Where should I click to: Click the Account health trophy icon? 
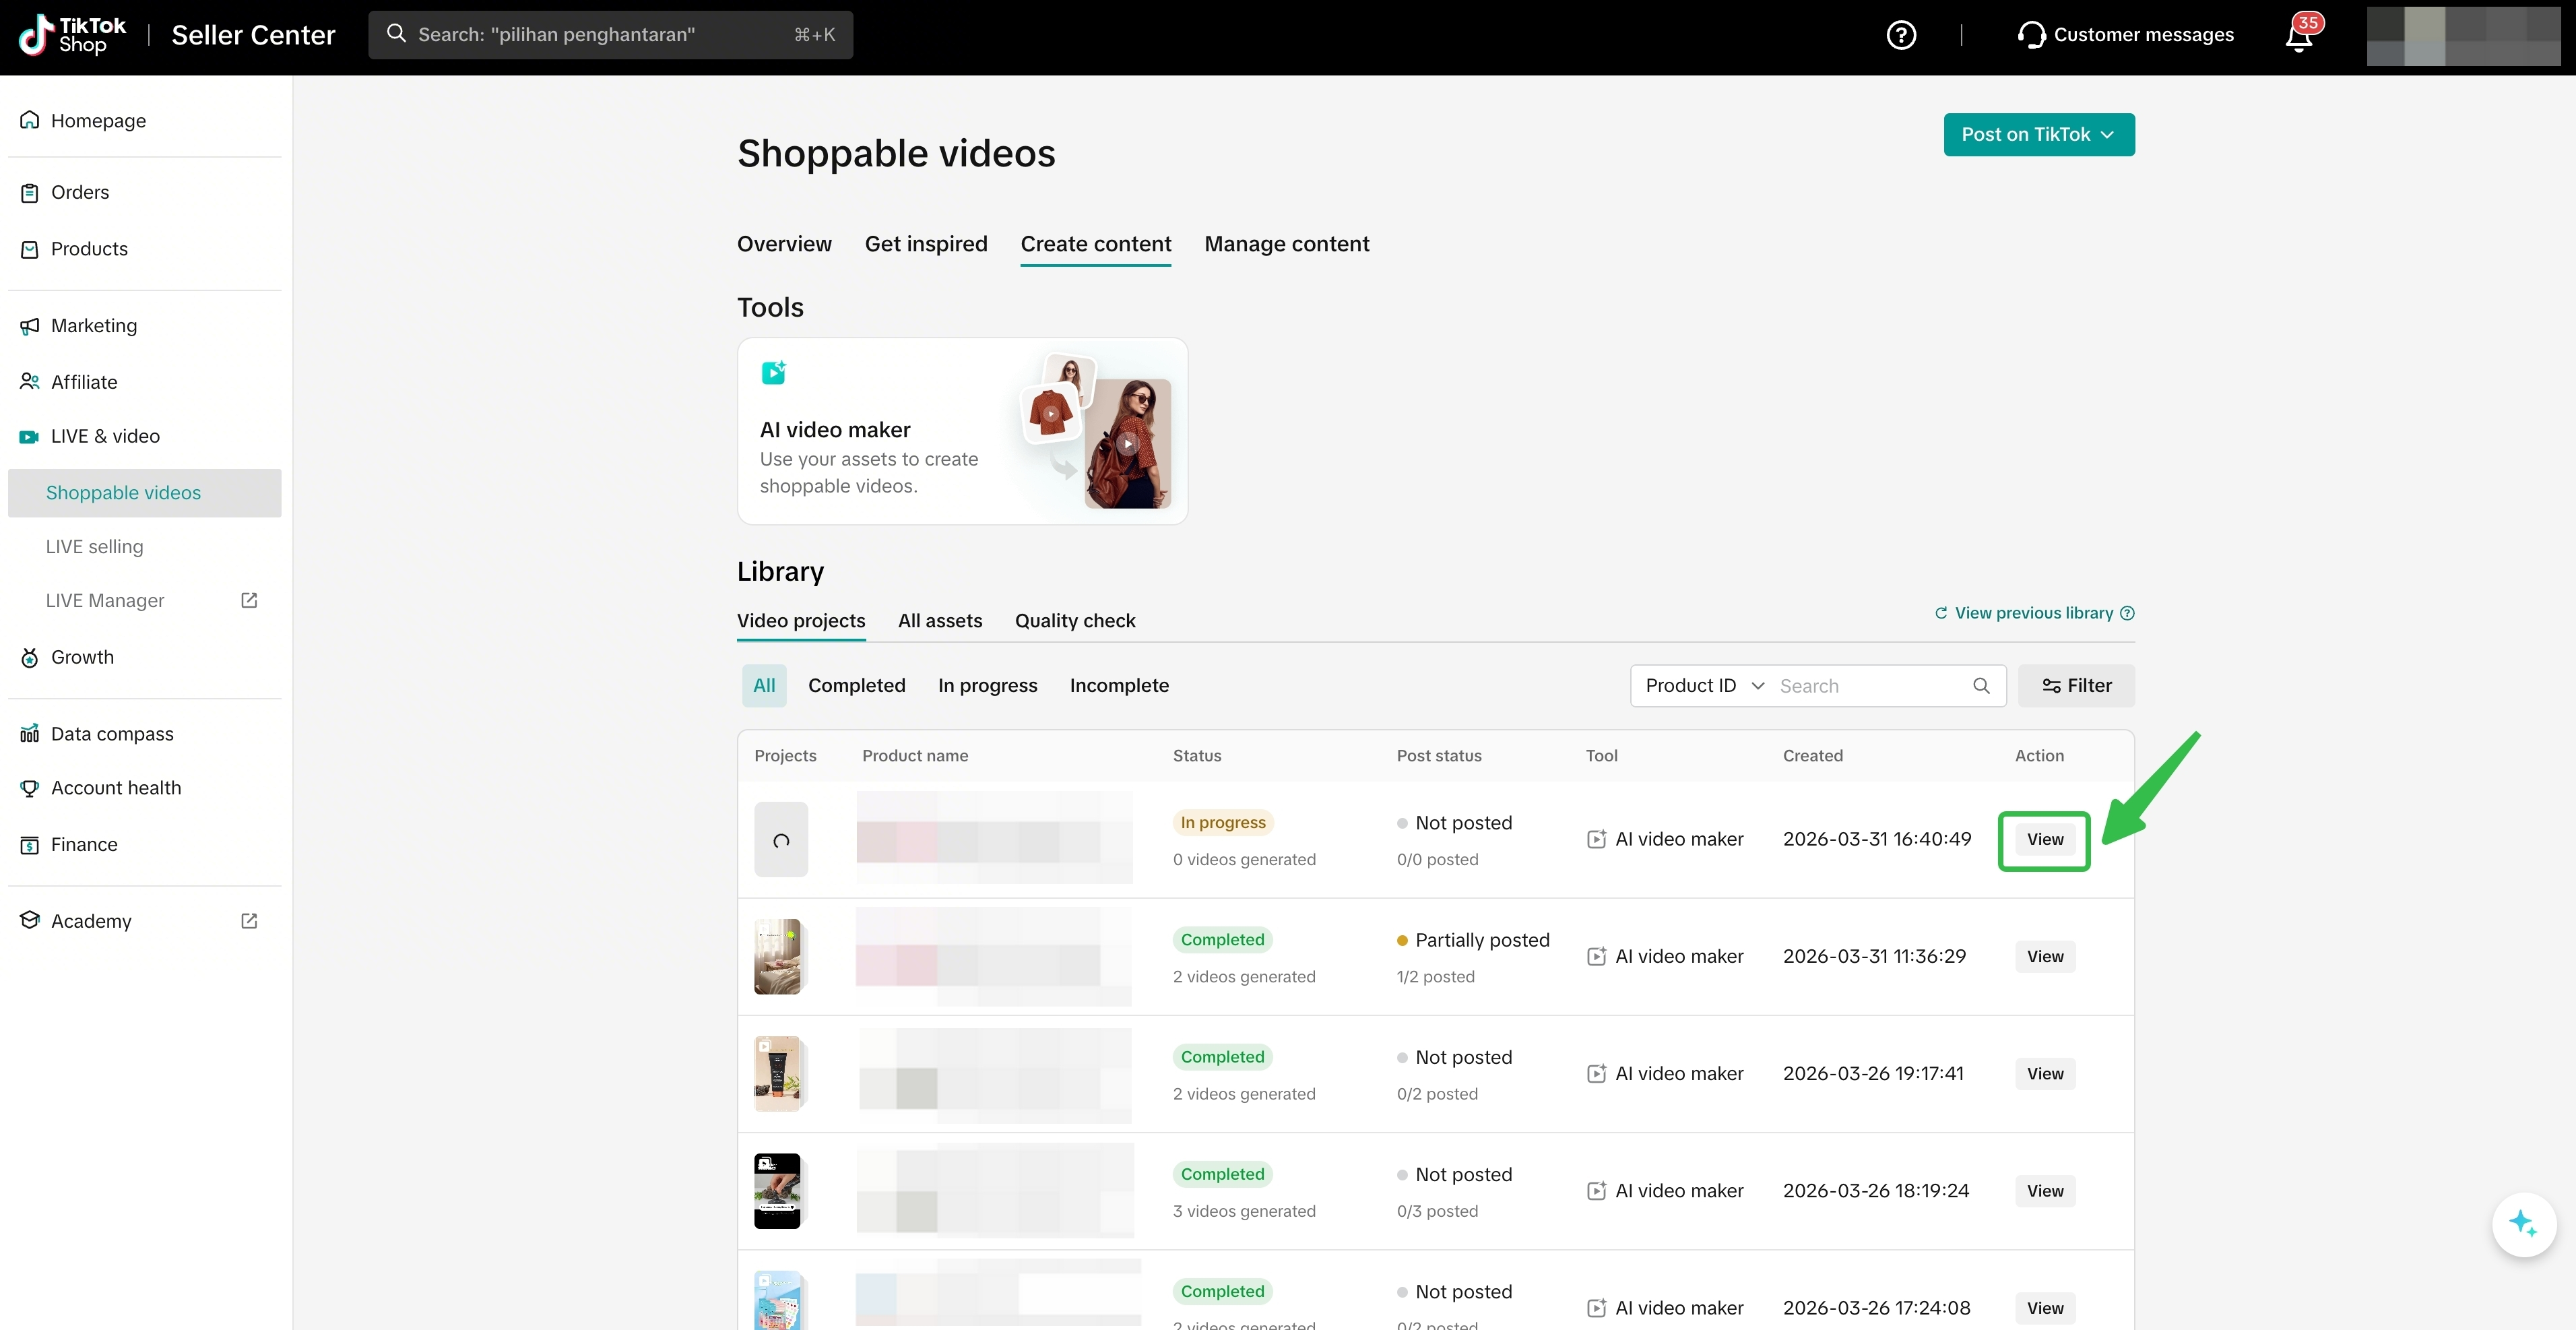point(30,788)
